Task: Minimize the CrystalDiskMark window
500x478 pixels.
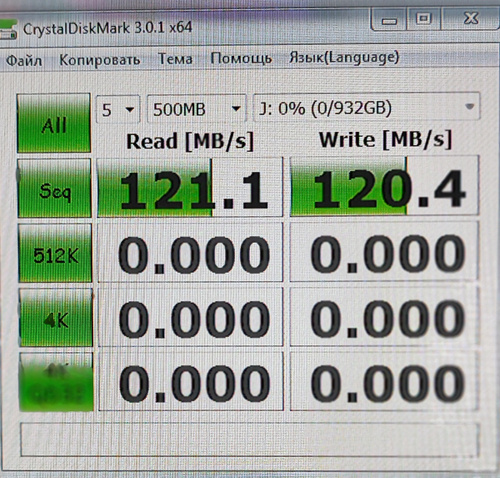Action: point(389,20)
